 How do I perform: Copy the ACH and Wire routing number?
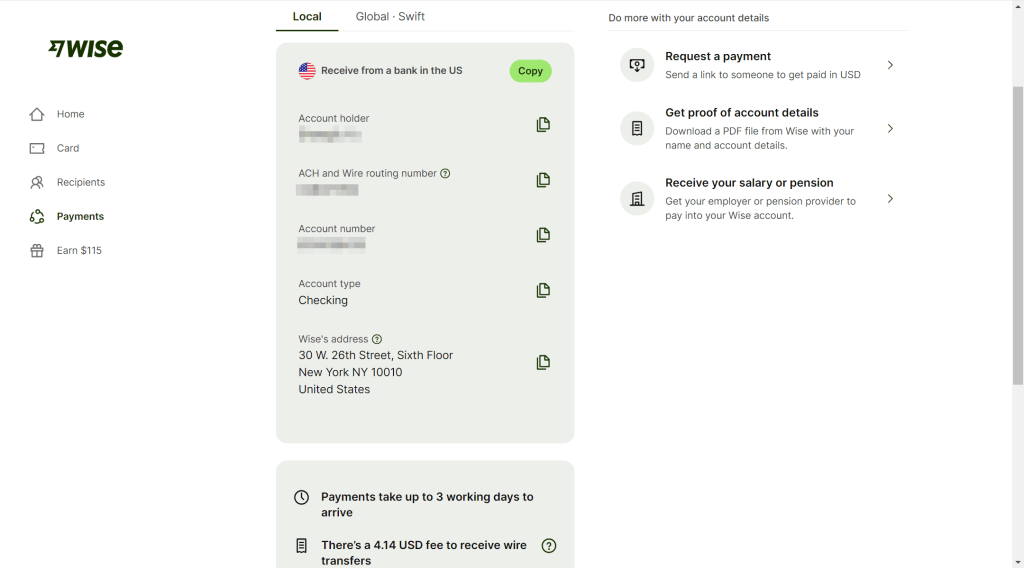(x=543, y=180)
